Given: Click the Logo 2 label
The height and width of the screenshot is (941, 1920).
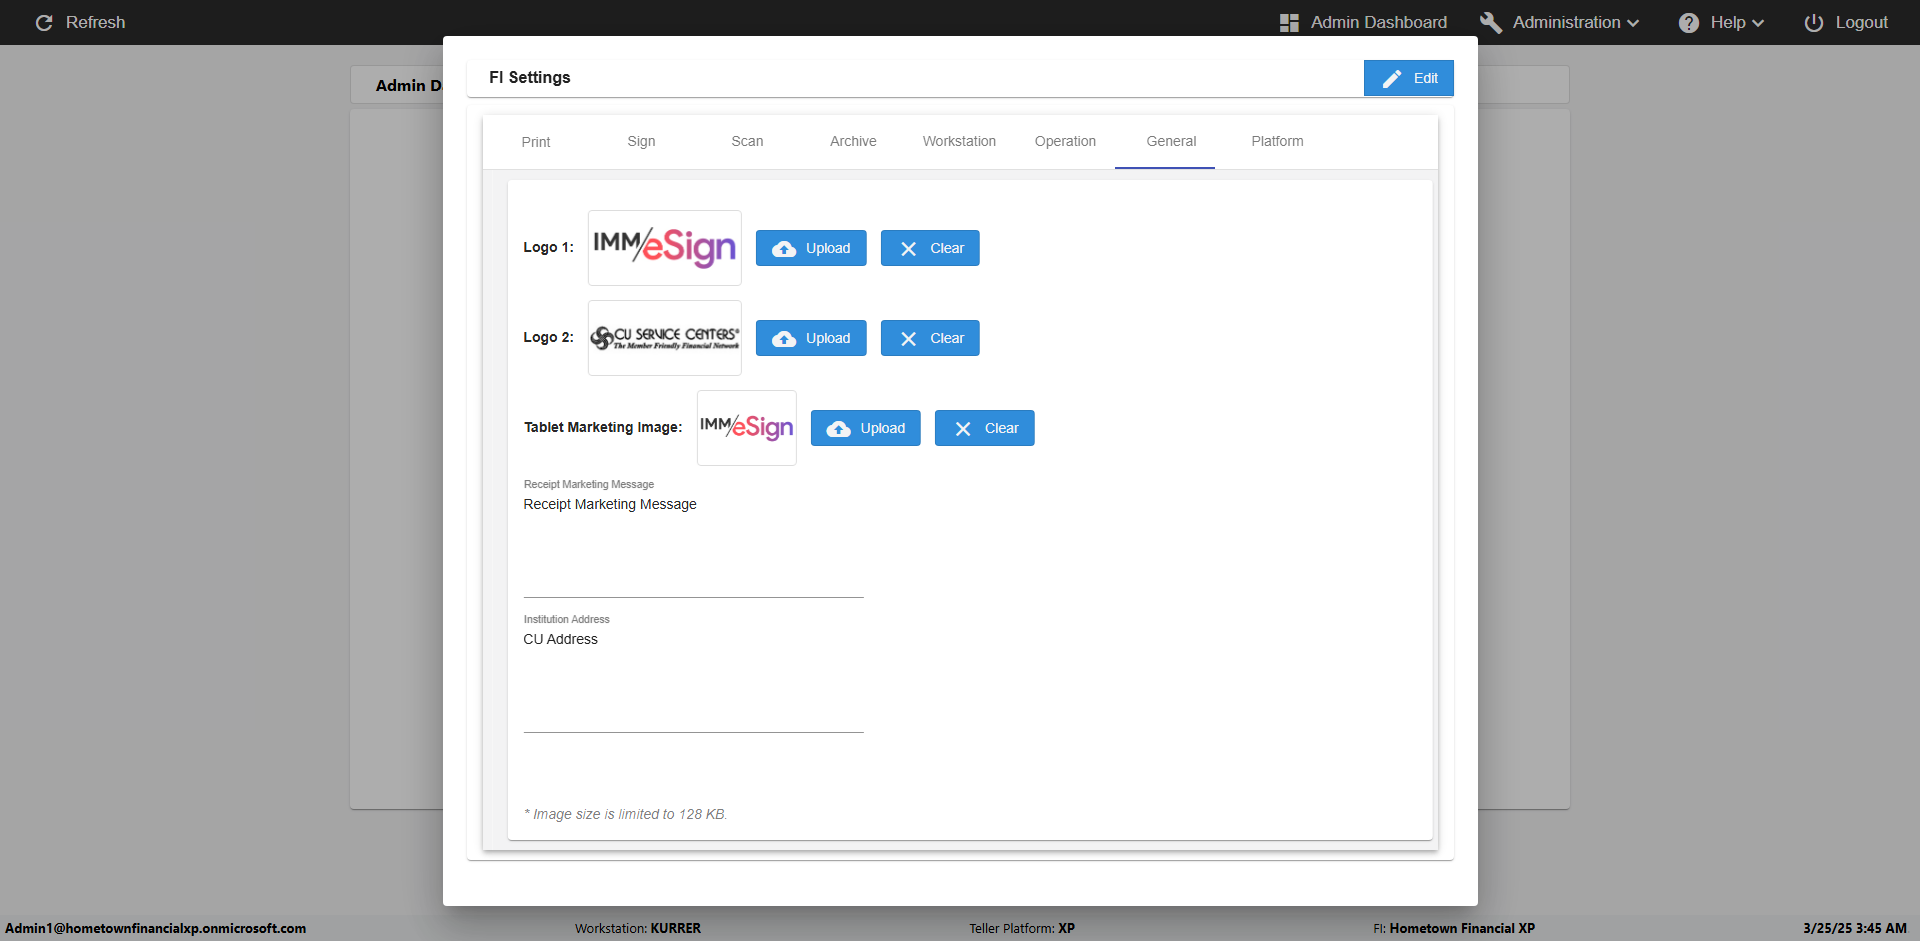Looking at the screenshot, I should point(549,337).
